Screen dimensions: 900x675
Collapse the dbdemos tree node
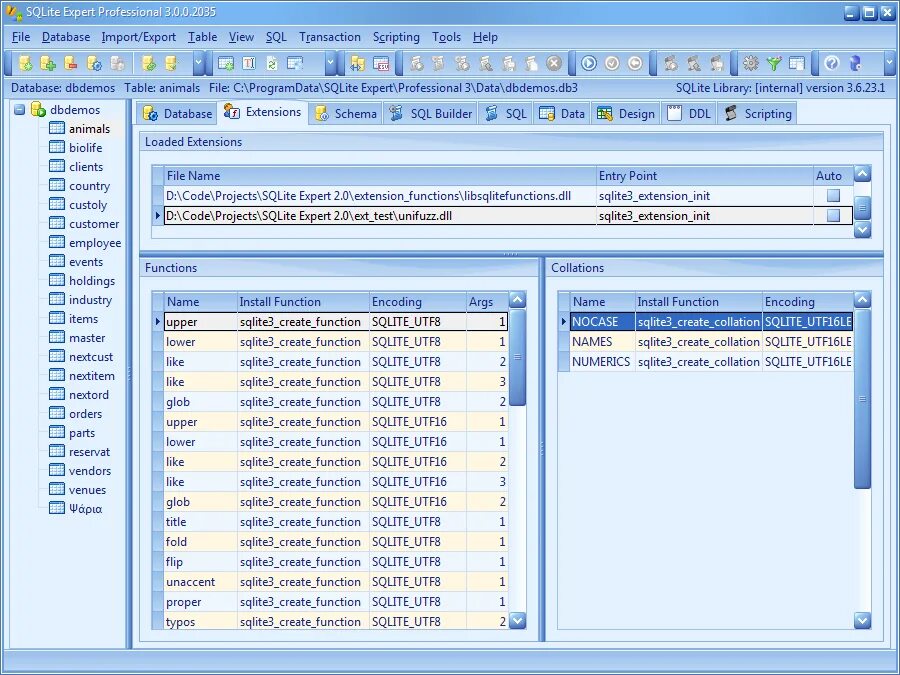coord(20,109)
